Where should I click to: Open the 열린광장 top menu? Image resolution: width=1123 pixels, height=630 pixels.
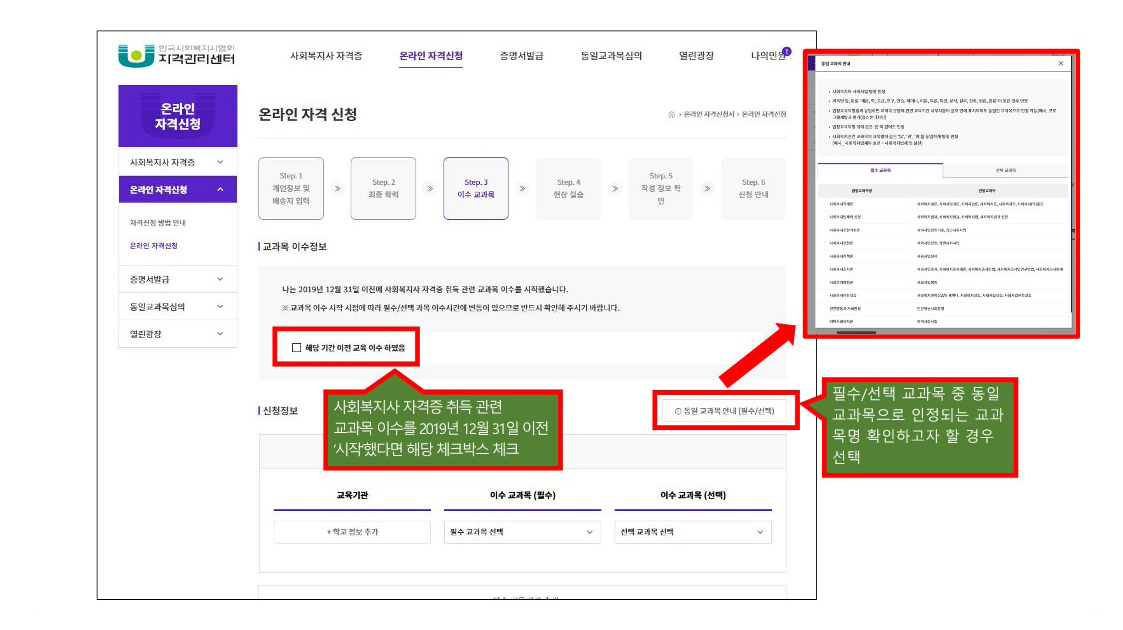(696, 56)
